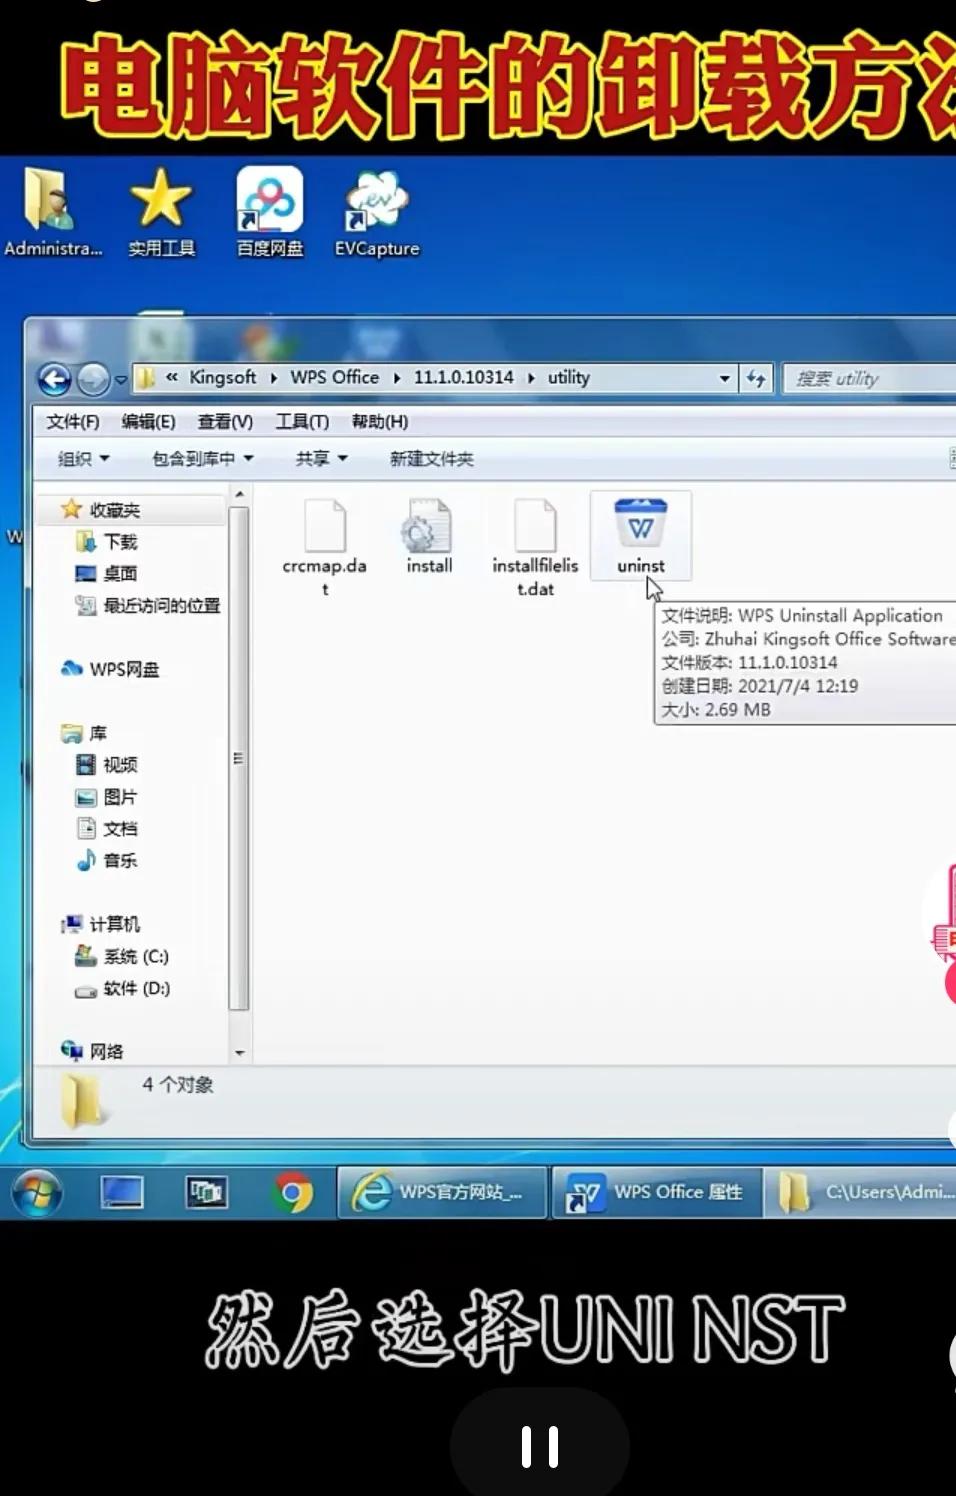Open the 文件(F) menu
This screenshot has width=956, height=1496.
(72, 421)
